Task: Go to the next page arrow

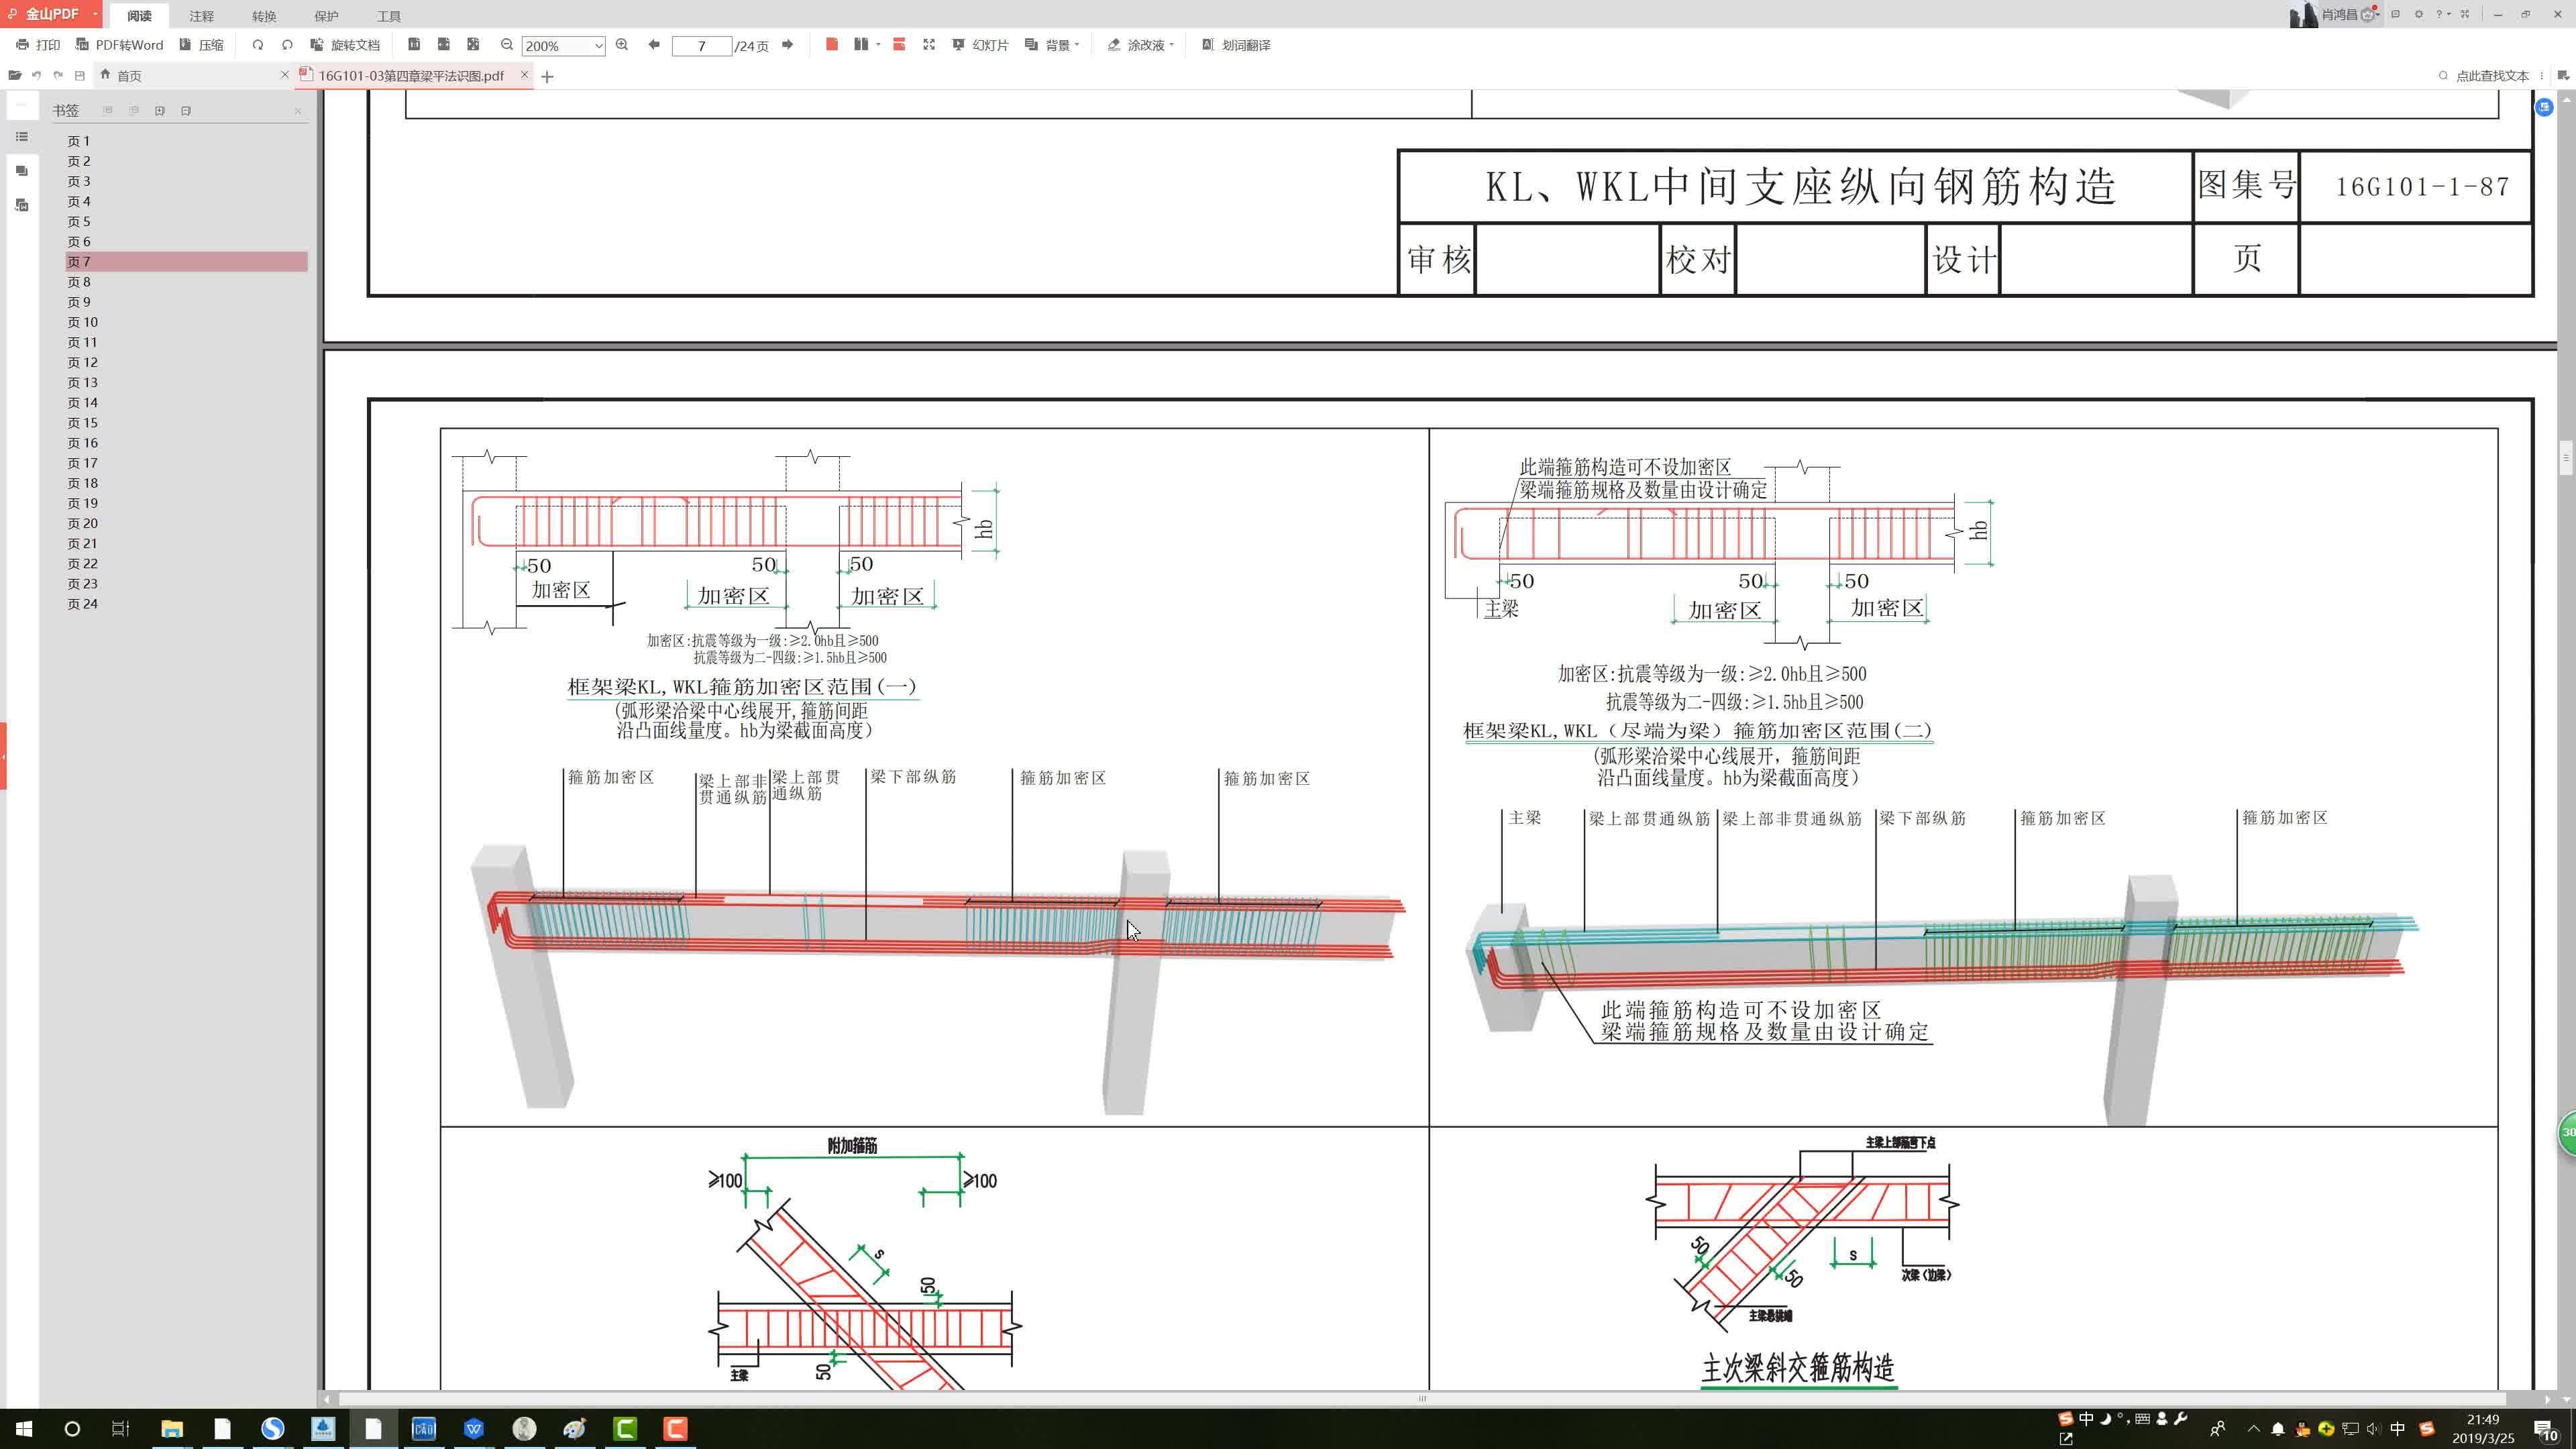Action: coord(787,45)
